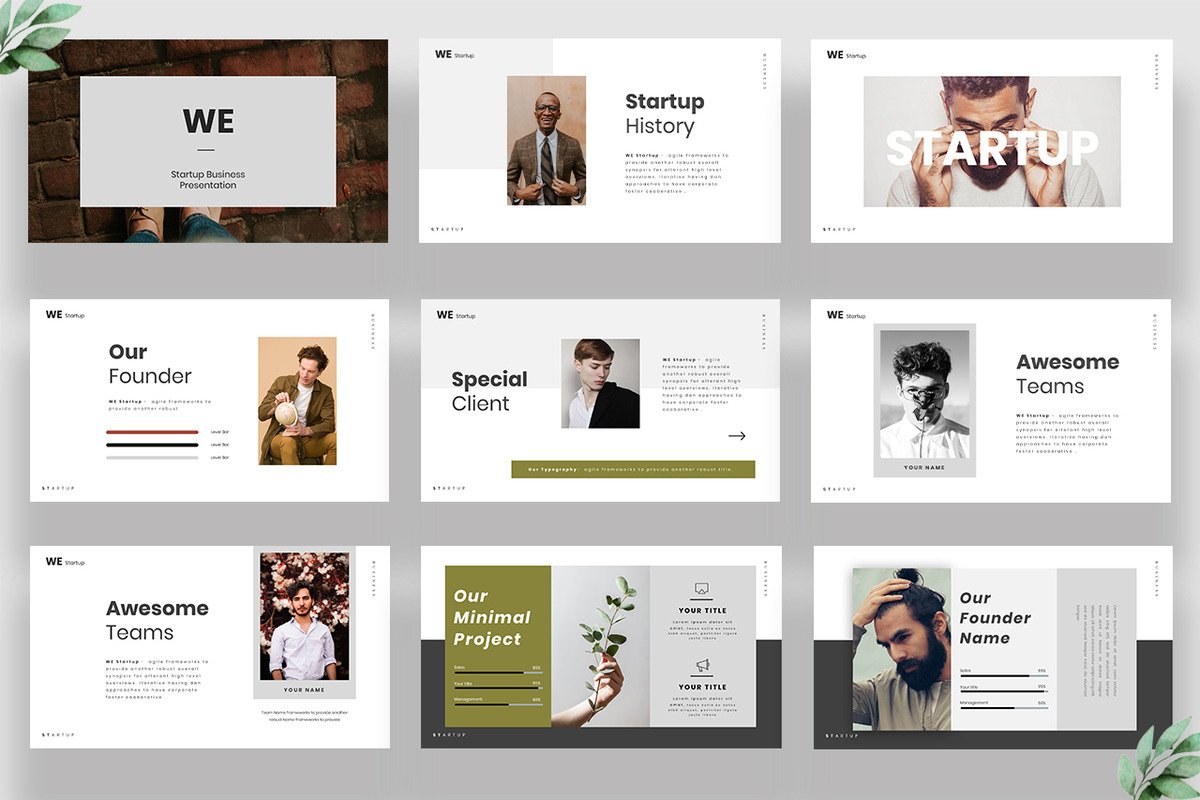Click the Startup History heading

click(664, 114)
